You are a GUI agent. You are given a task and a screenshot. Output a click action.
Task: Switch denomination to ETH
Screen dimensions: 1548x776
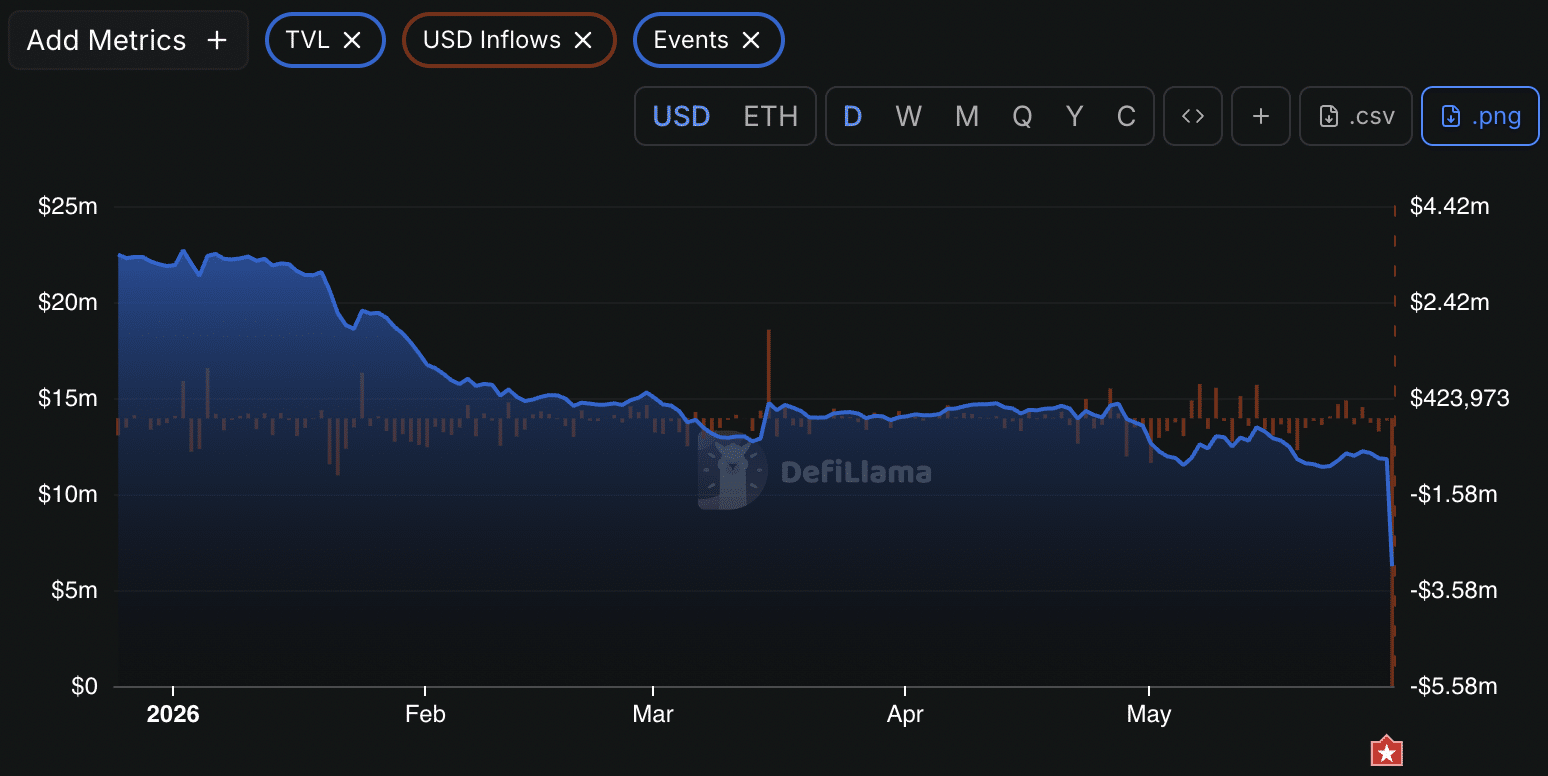pyautogui.click(x=771, y=116)
